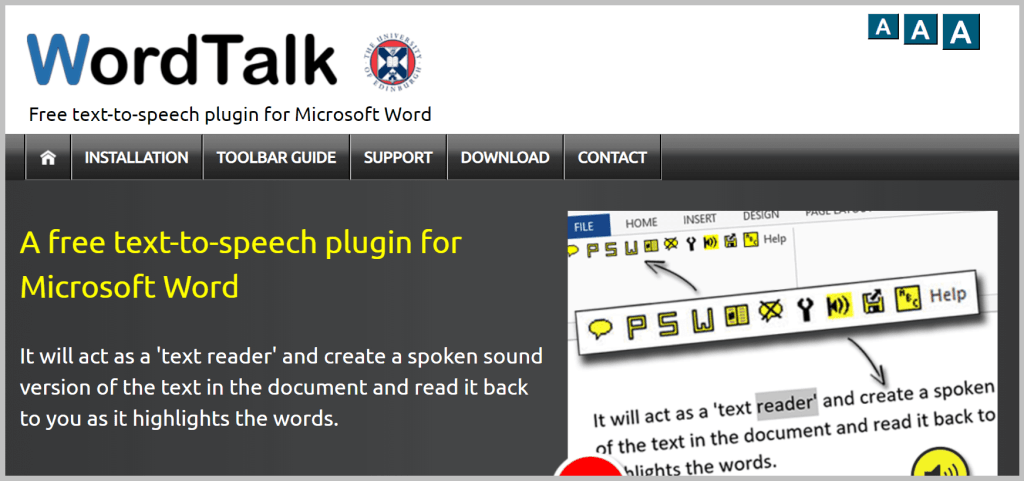
Task: Click the HOME tab in the Word illustration
Action: coord(641,223)
